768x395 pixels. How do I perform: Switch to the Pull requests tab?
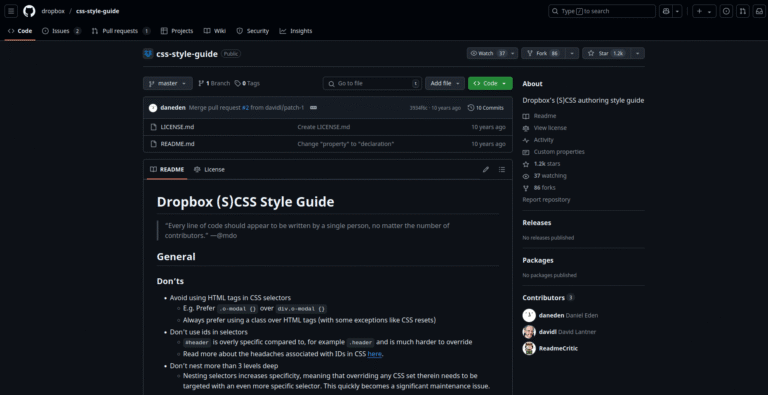[x=121, y=31]
